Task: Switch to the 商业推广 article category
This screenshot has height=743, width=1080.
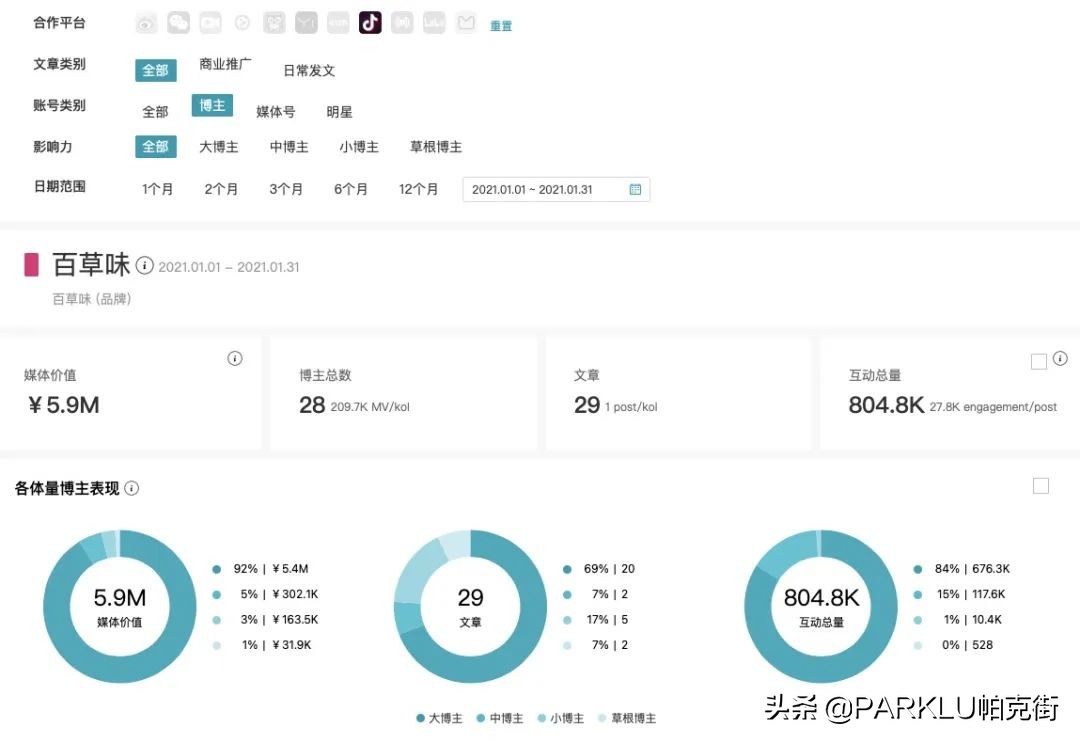Action: (224, 64)
